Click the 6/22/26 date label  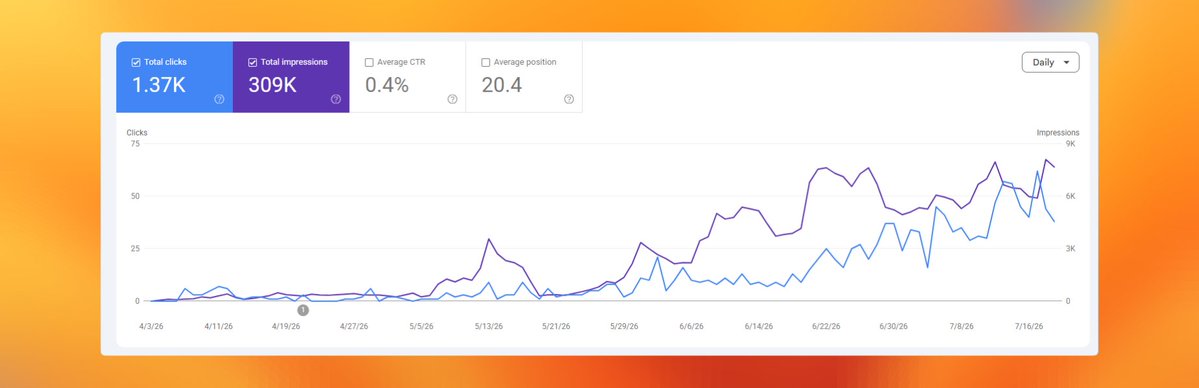tap(827, 326)
